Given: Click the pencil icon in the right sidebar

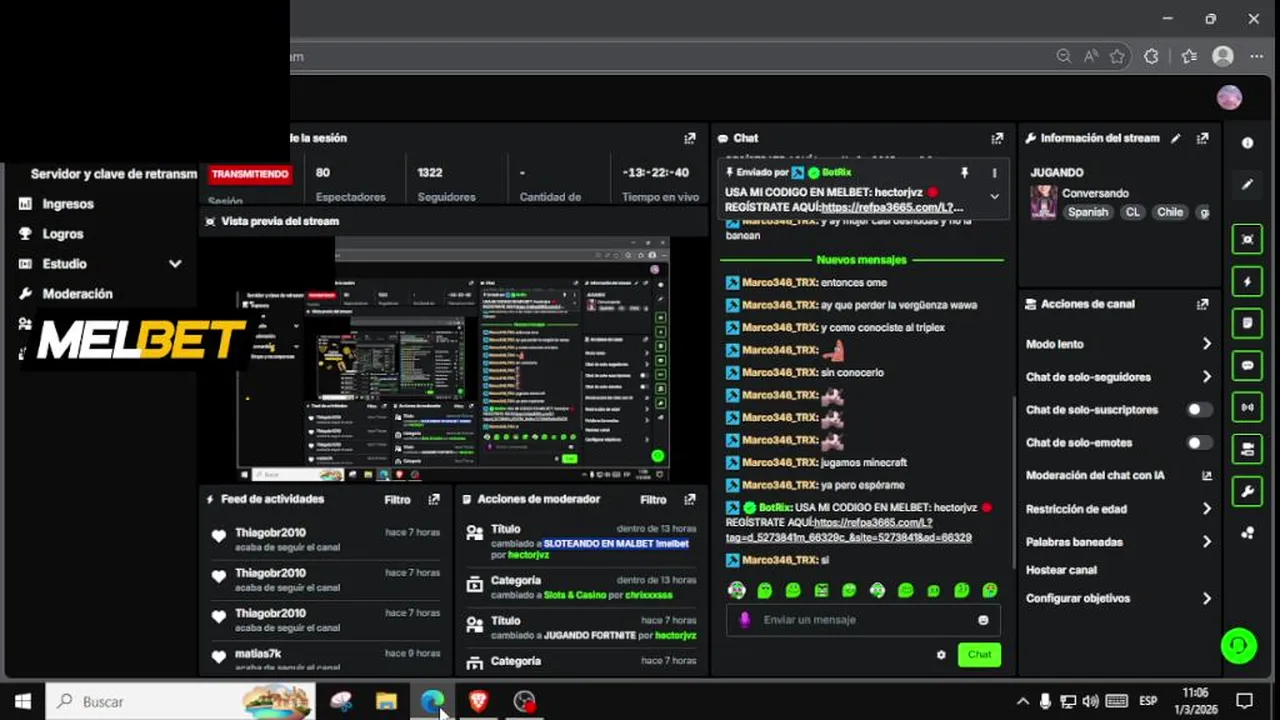Looking at the screenshot, I should 1247,185.
